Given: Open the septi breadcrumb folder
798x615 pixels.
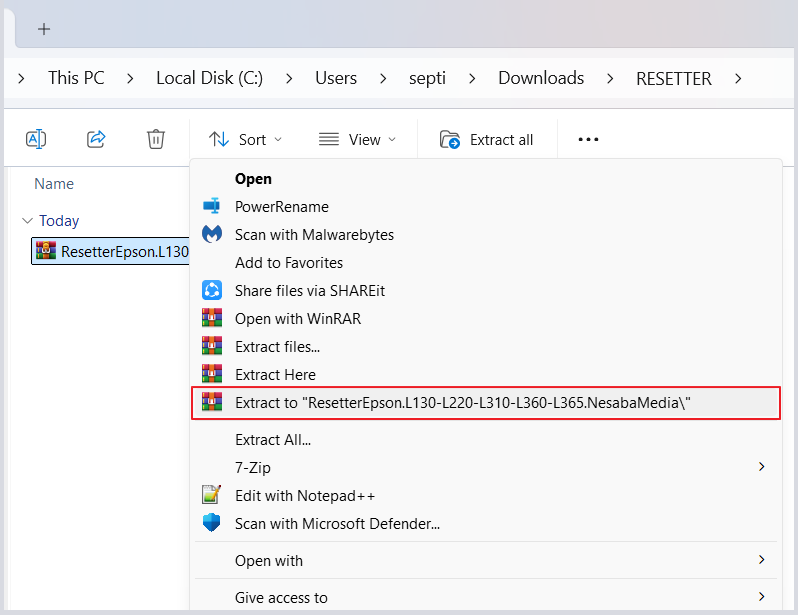Looking at the screenshot, I should pyautogui.click(x=427, y=78).
